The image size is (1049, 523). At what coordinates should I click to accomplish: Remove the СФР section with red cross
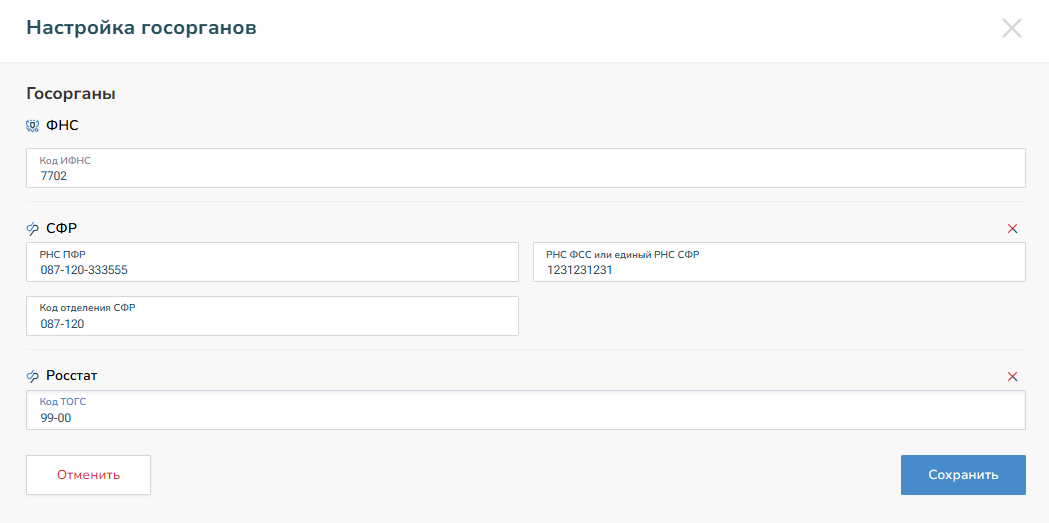coord(1012,229)
